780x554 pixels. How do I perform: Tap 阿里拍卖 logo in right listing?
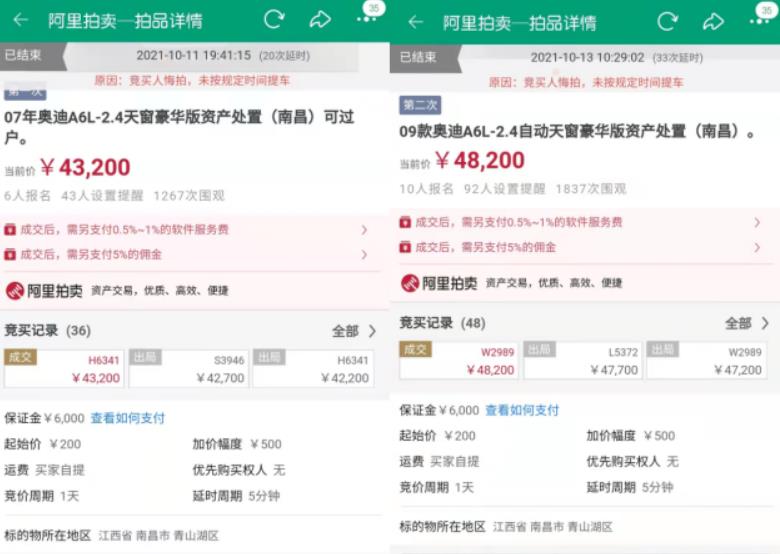click(439, 283)
